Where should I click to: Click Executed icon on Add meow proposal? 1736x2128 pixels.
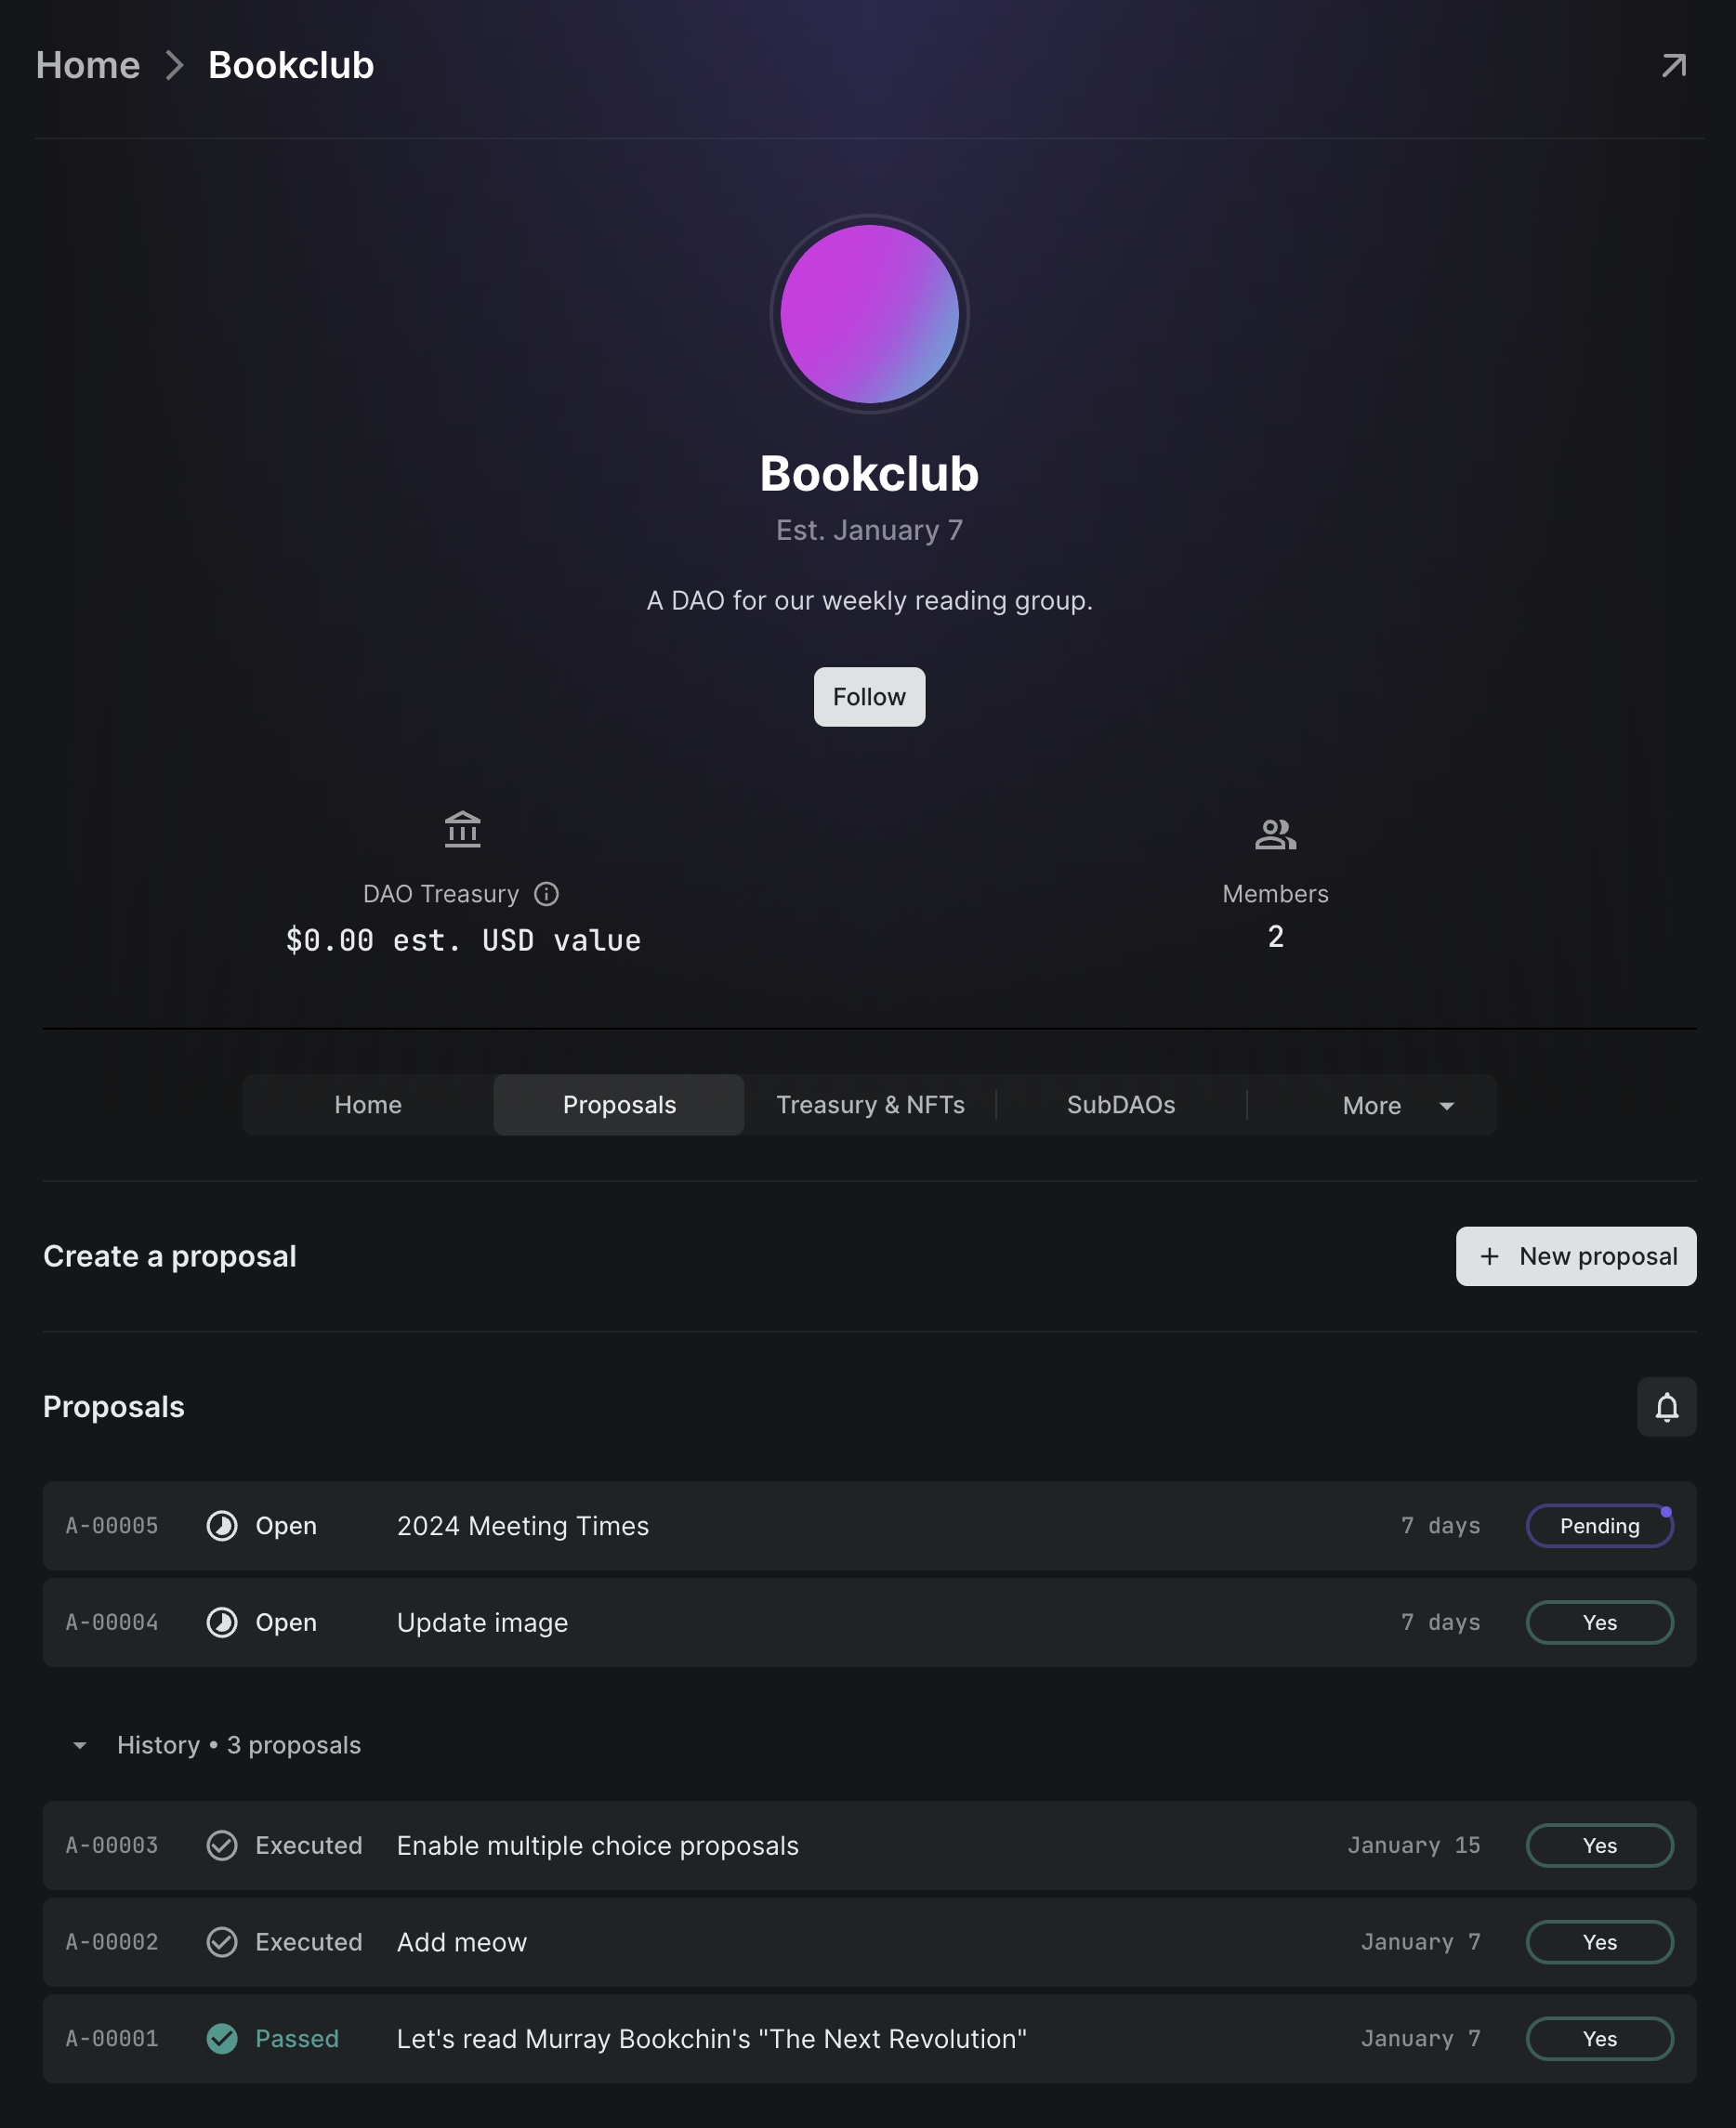coord(222,1942)
